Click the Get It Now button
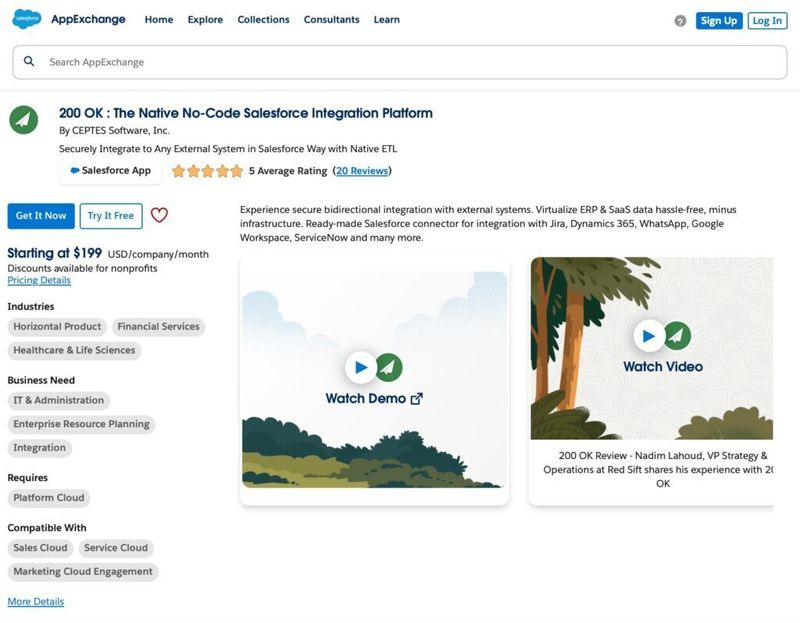 (x=41, y=216)
